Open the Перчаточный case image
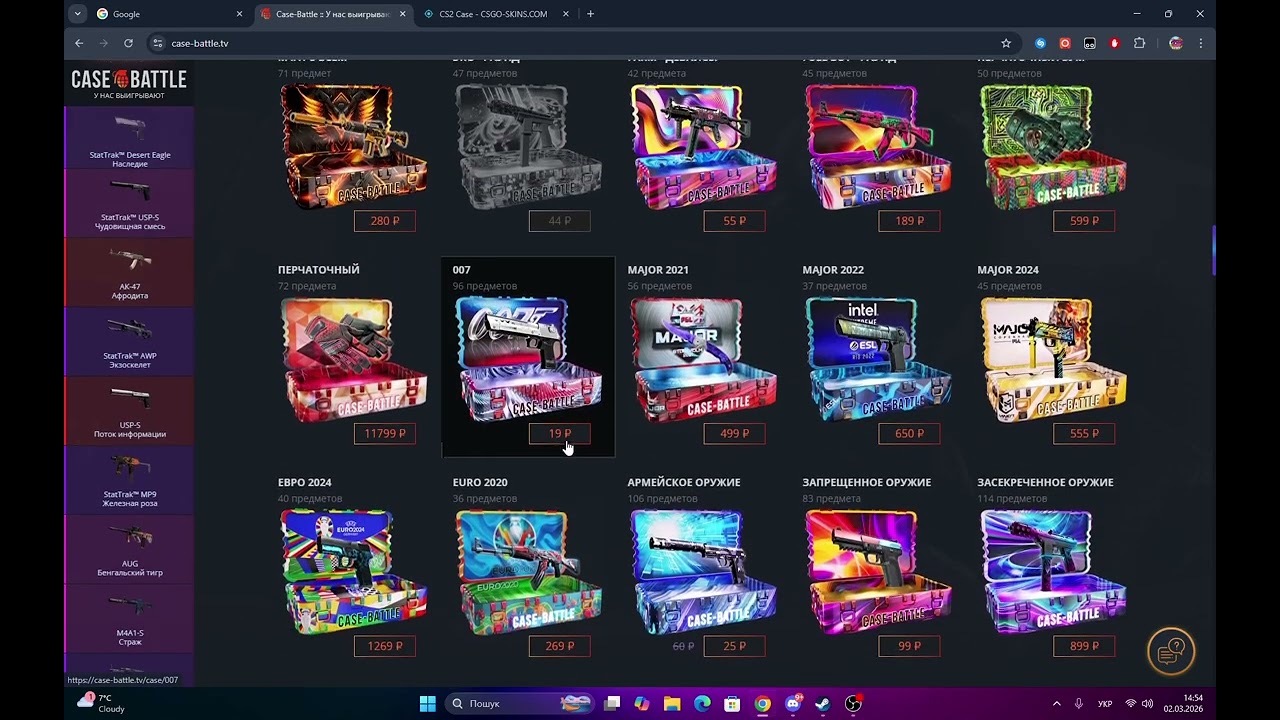This screenshot has height=720, width=1280. pos(354,359)
